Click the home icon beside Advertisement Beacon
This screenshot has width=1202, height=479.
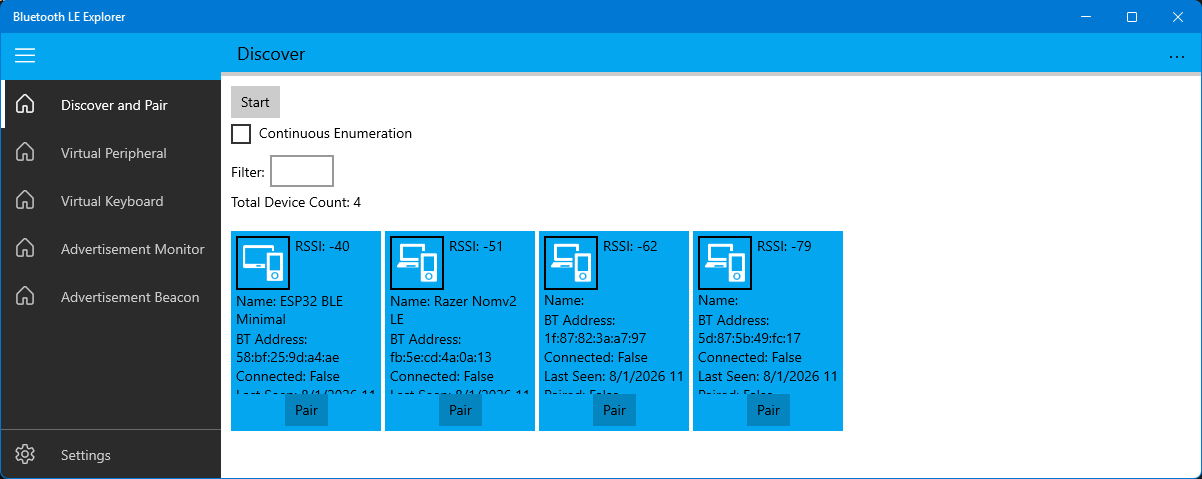pos(26,297)
